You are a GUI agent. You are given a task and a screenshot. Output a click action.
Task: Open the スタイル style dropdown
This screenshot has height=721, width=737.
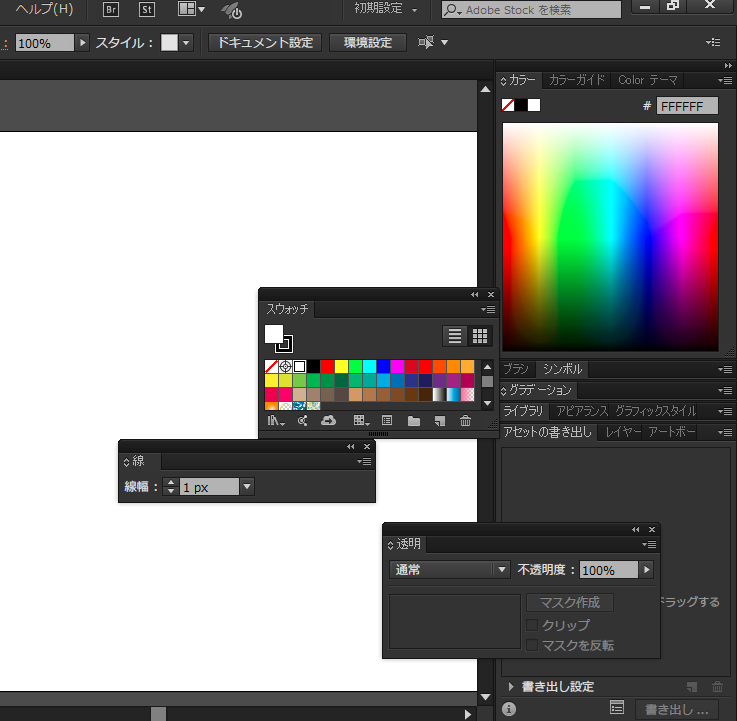click(x=186, y=43)
